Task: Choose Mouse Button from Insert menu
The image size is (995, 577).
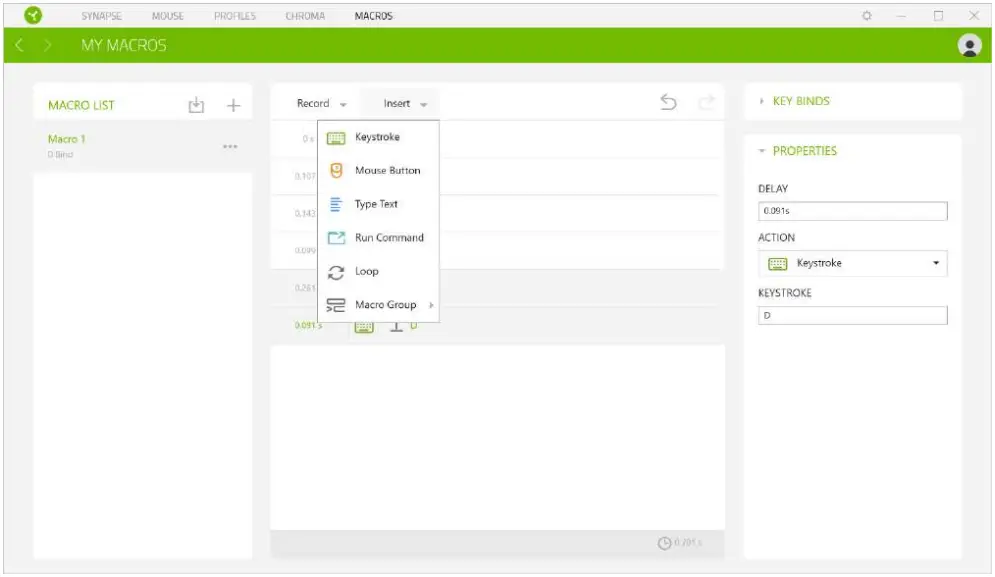Action: (x=378, y=171)
